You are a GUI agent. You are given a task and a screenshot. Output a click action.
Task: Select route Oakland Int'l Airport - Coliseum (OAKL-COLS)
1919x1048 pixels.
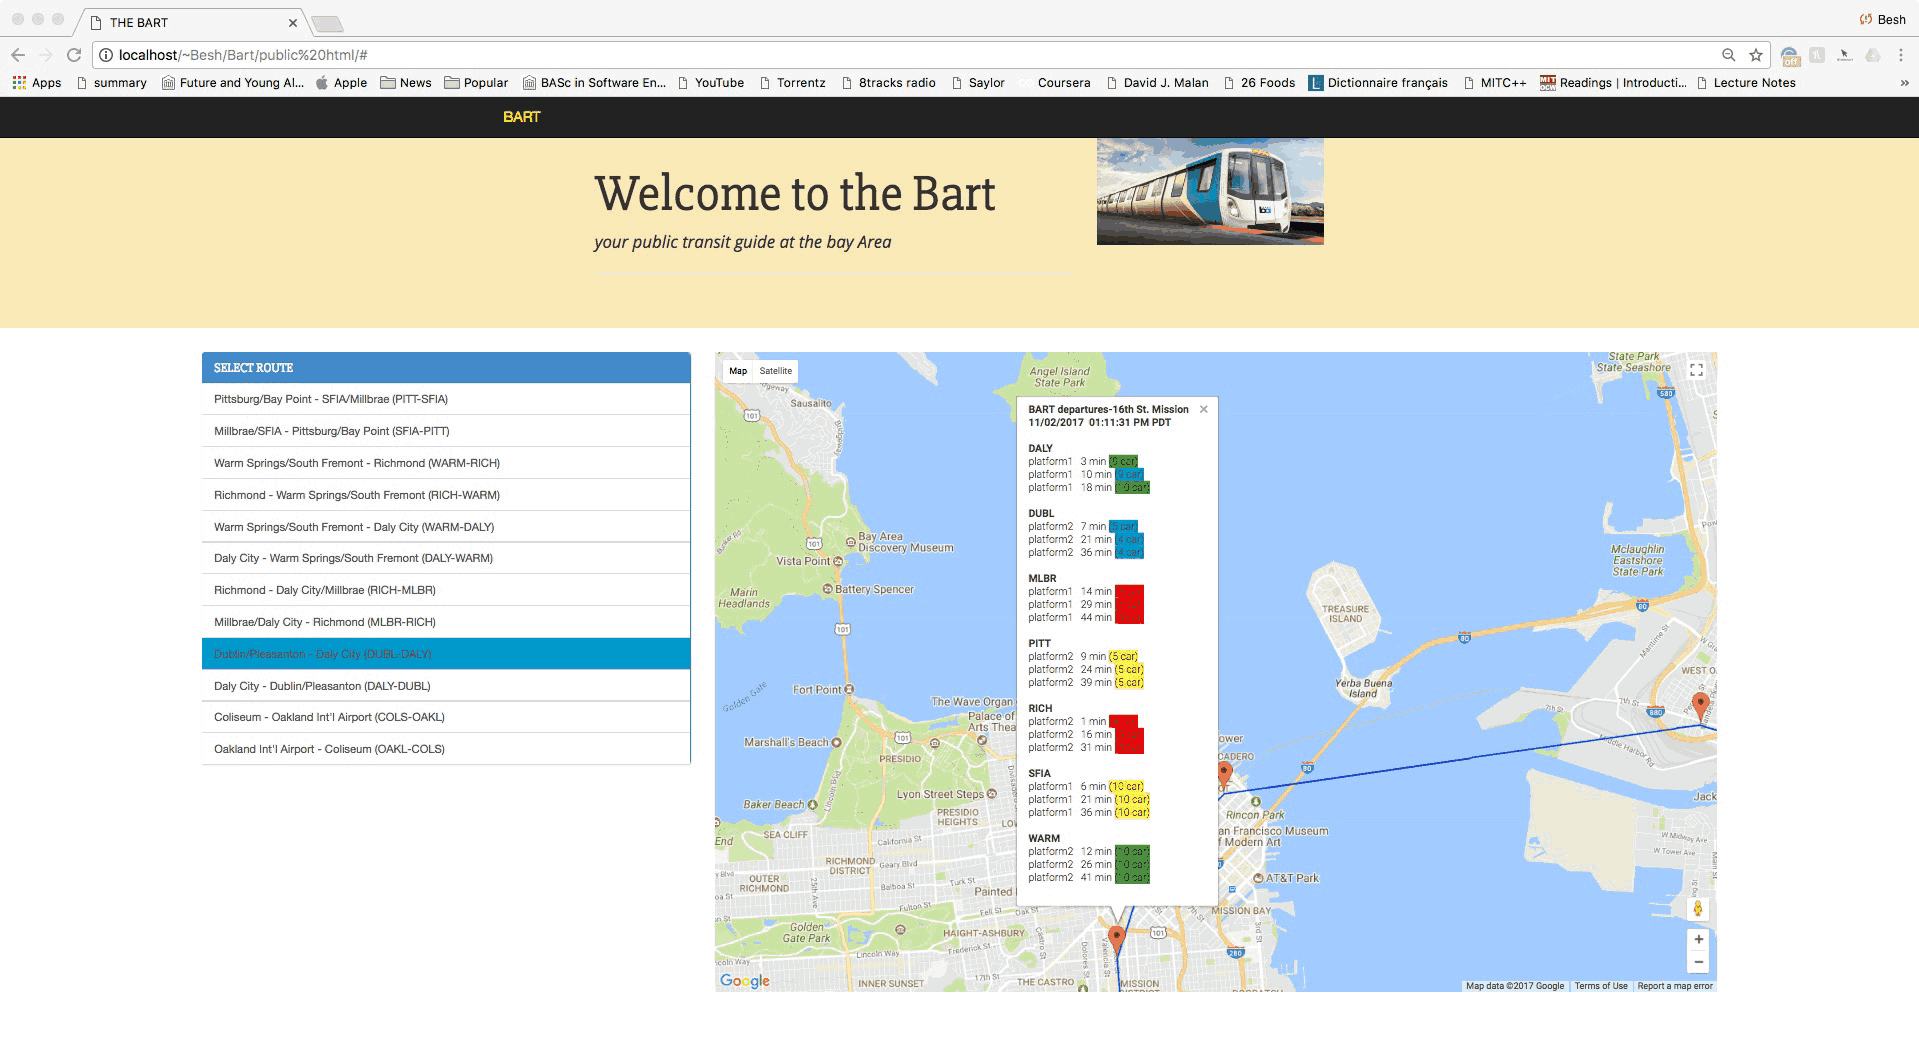(x=446, y=749)
